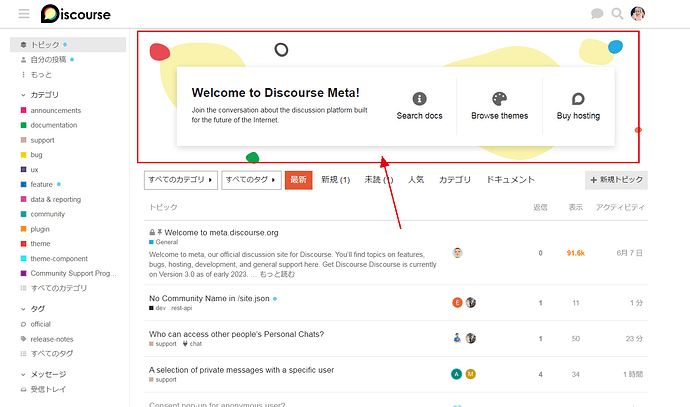The image size is (690, 407).
Task: Click the Search docs info icon
Action: point(419,99)
